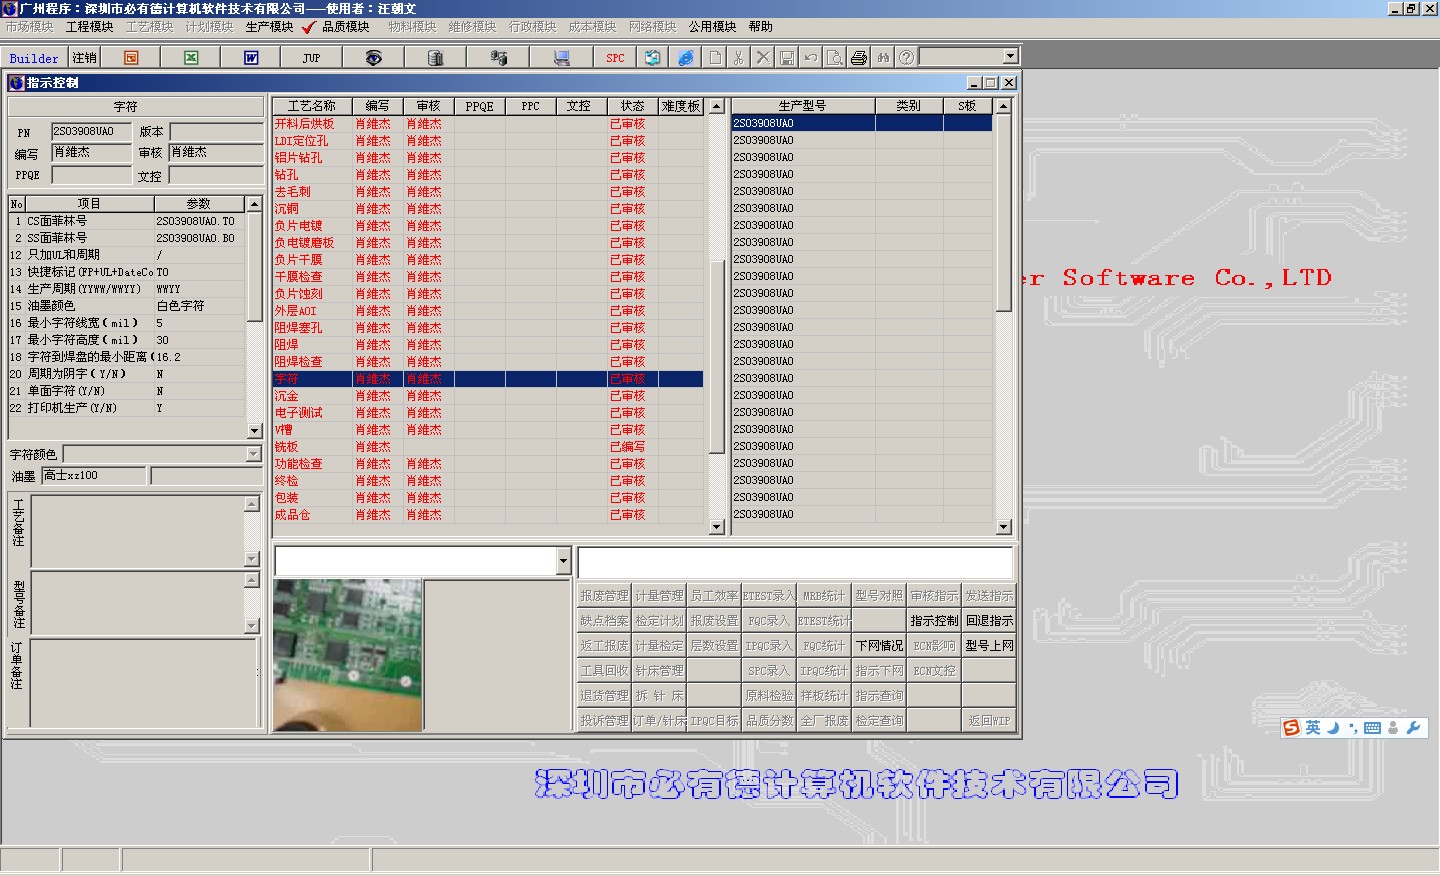
Task: Open the Word icon in the toolbar
Action: (x=251, y=58)
